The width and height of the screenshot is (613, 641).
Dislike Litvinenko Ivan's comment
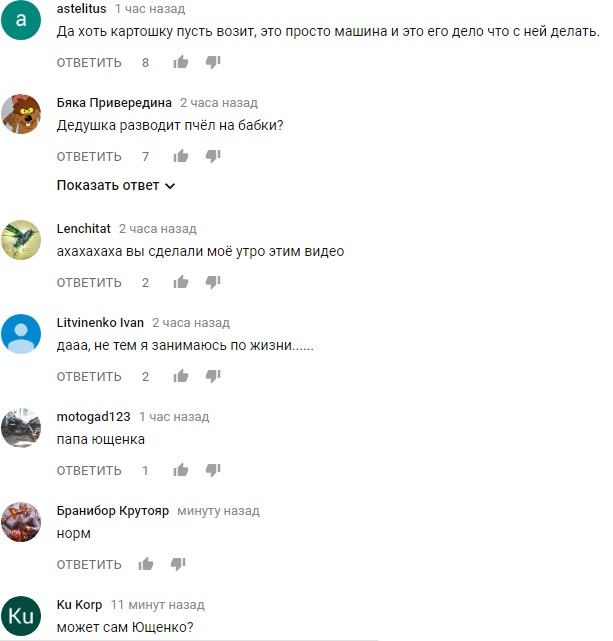click(x=213, y=376)
